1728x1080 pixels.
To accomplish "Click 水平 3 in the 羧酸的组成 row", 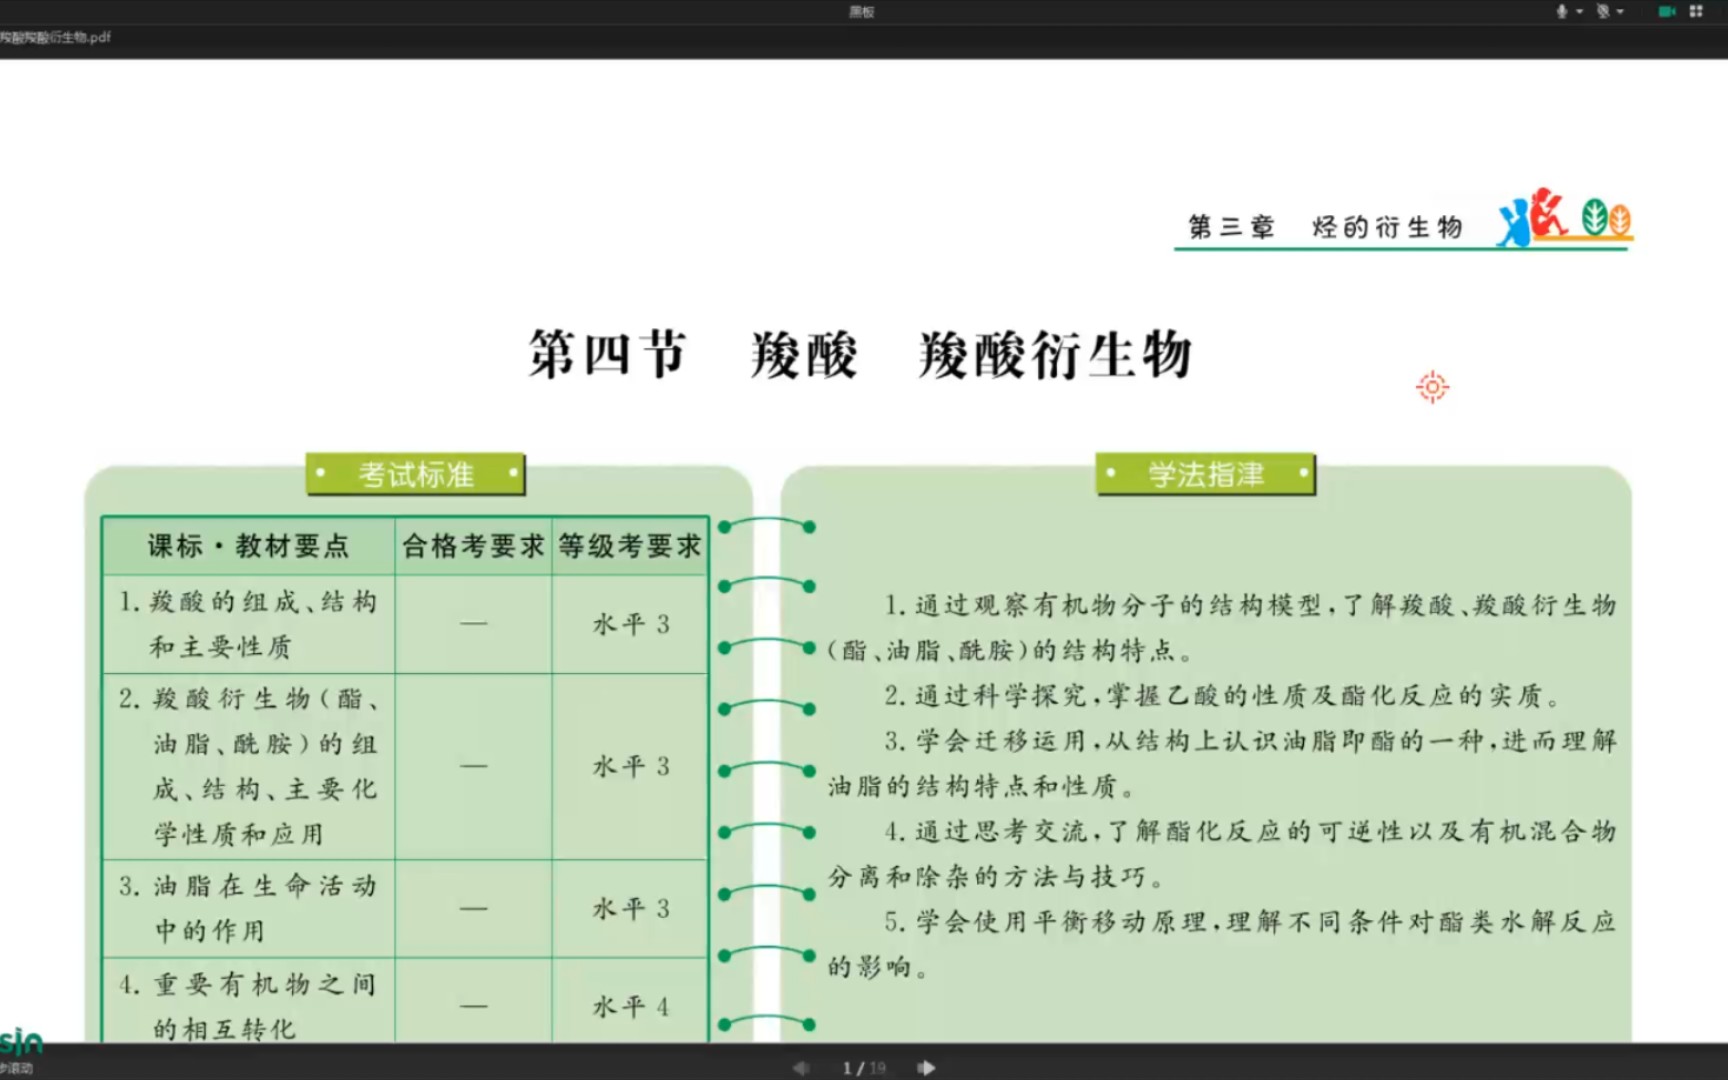I will [x=631, y=624].
